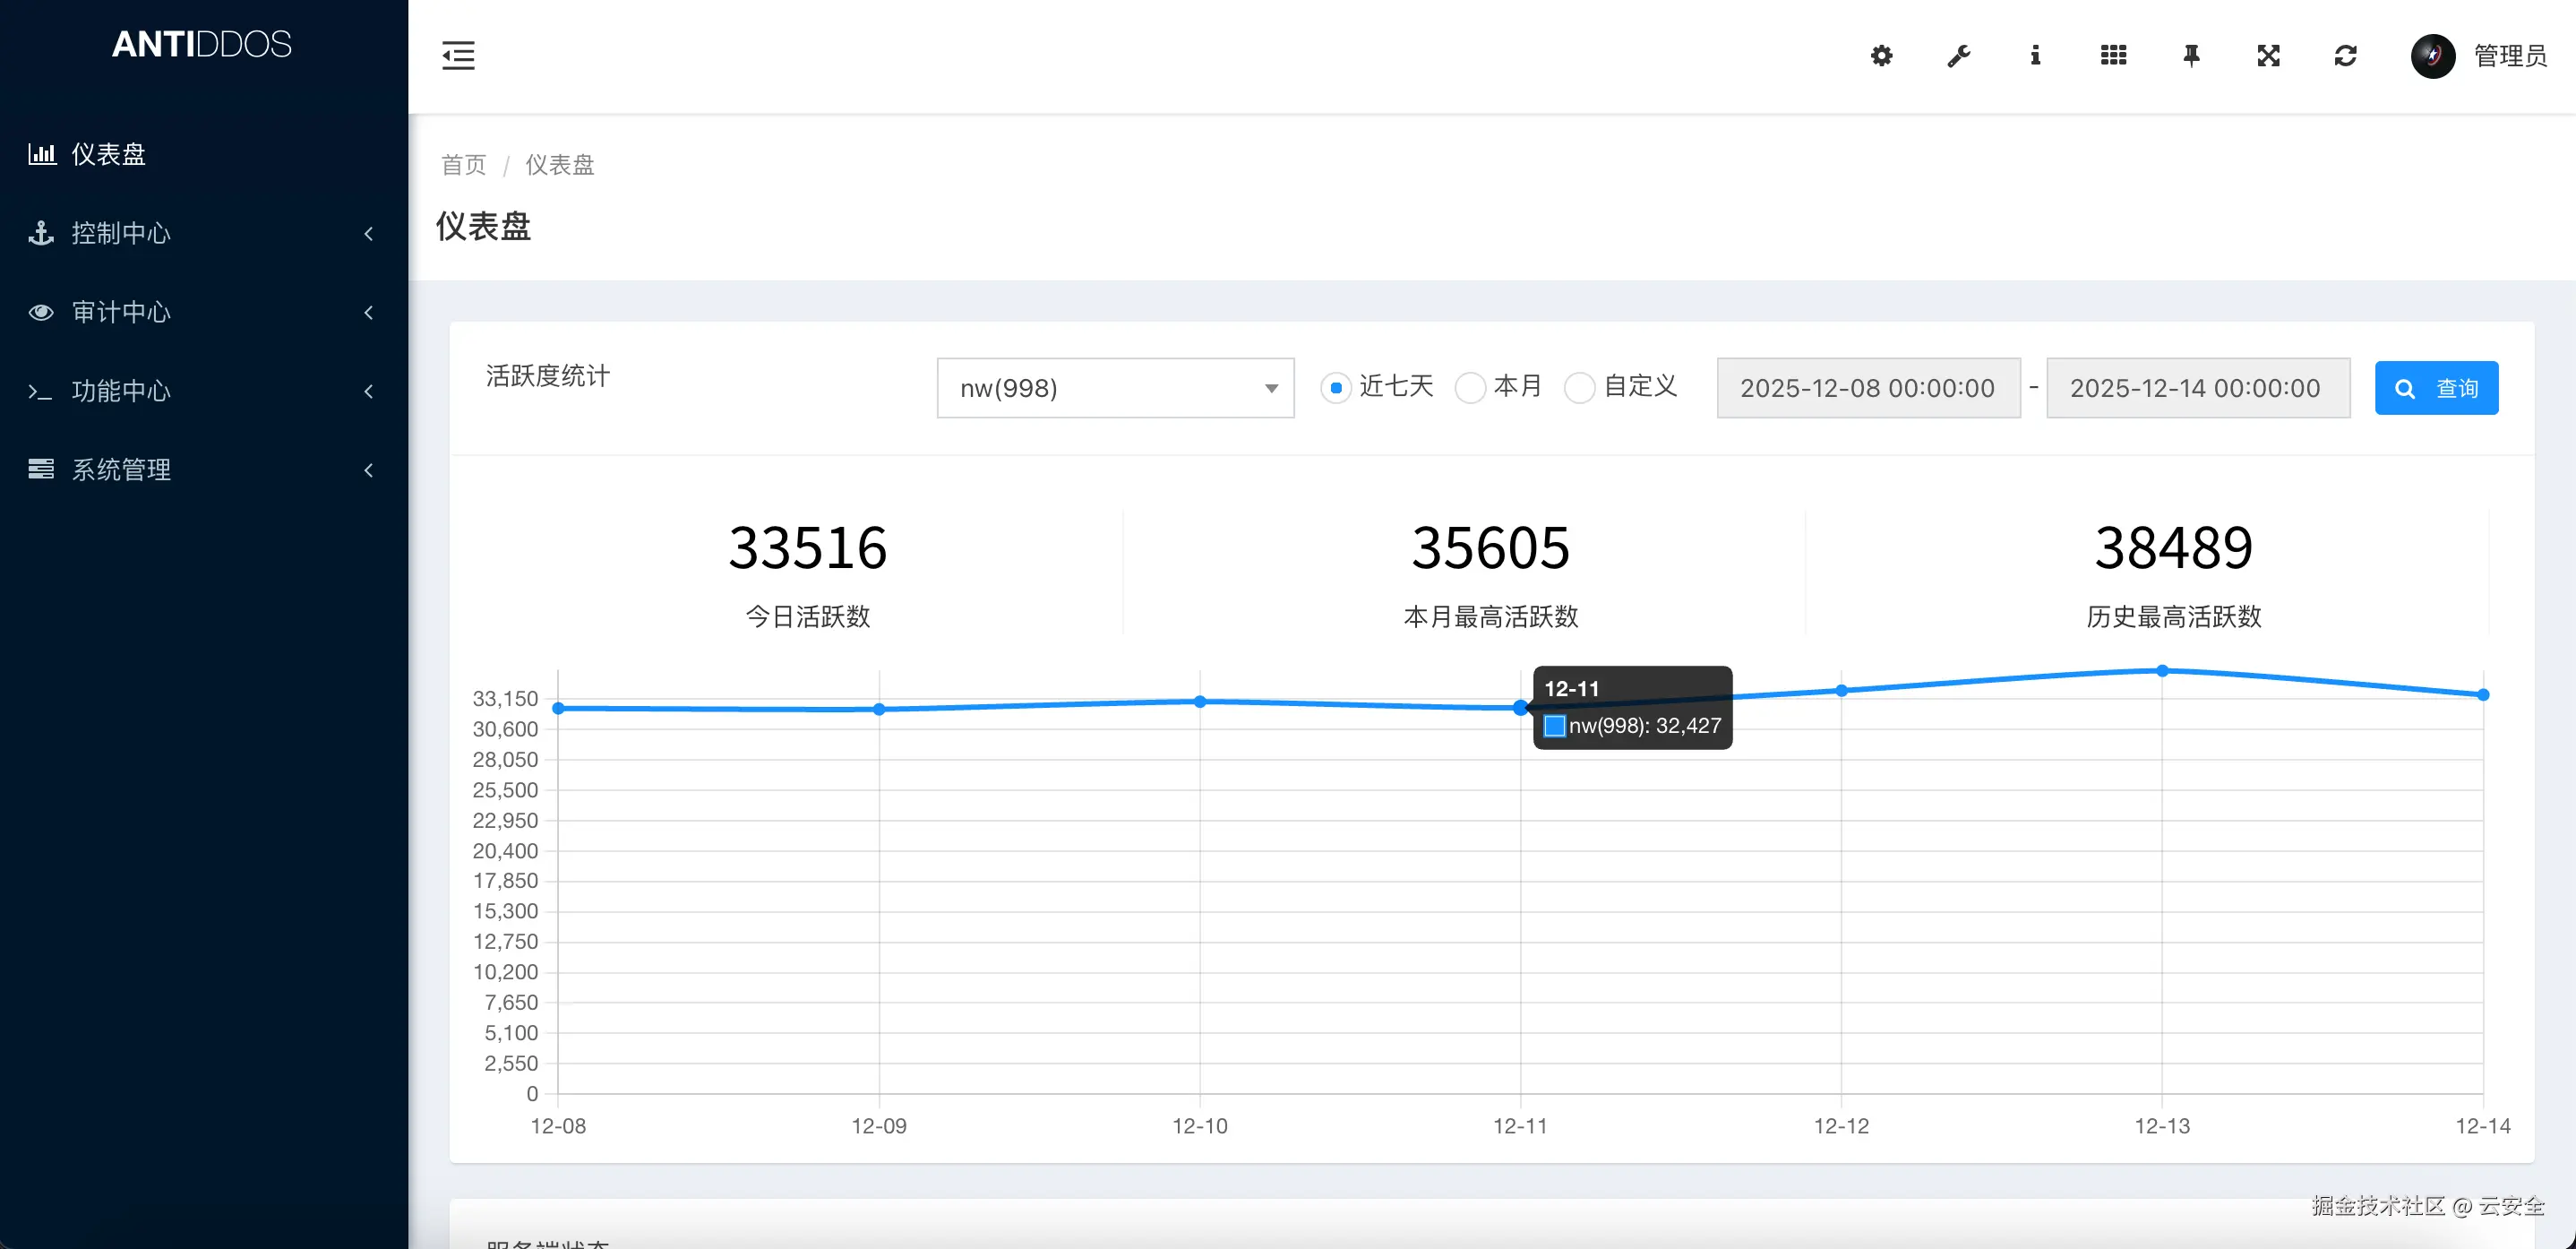Select the 自定义 radio button

[1579, 388]
